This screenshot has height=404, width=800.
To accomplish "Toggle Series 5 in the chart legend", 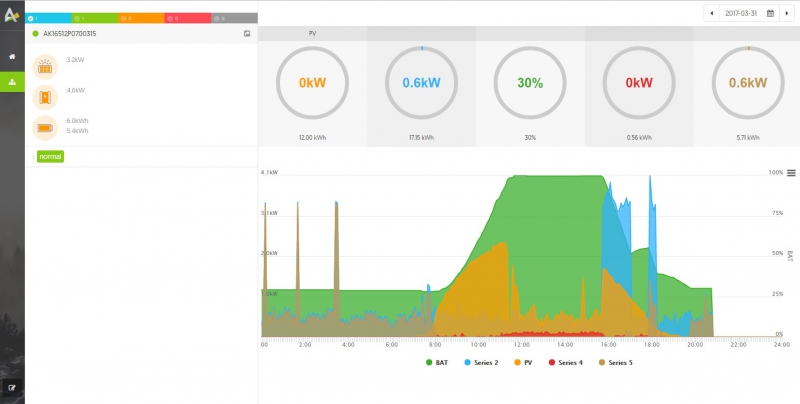I will tap(615, 363).
